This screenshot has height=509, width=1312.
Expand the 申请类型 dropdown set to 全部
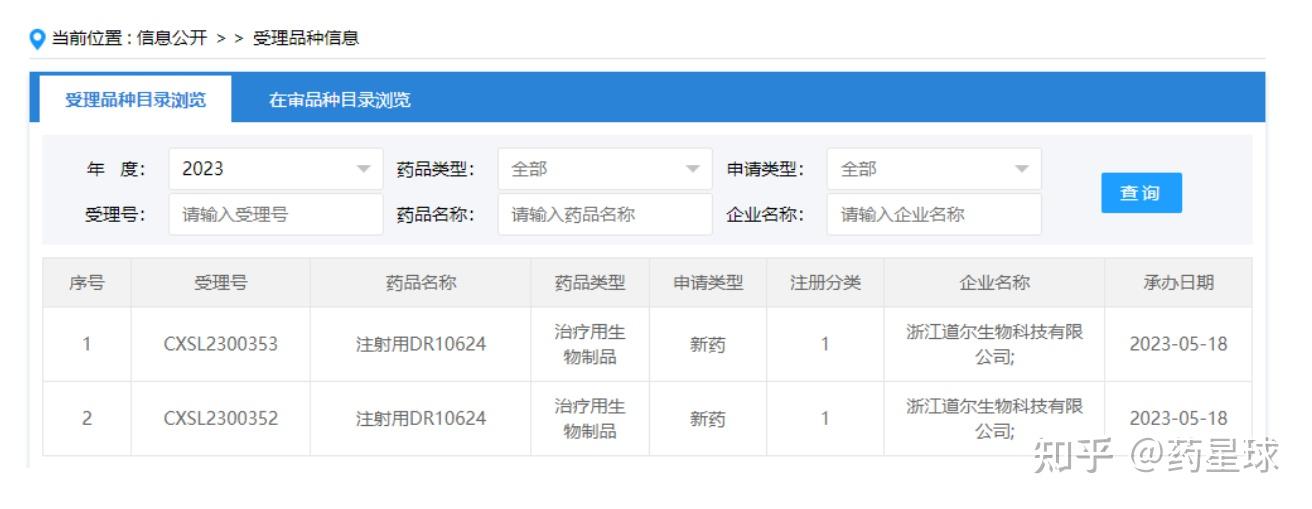[934, 169]
